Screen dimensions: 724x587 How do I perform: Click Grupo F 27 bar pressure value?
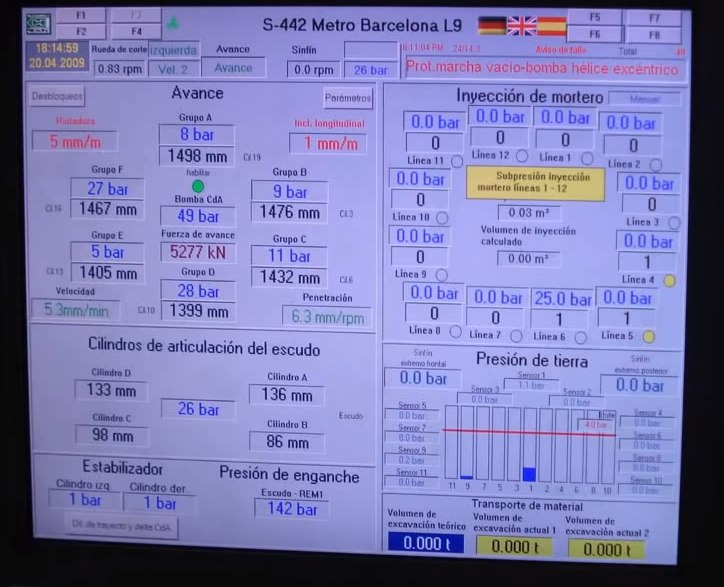(x=107, y=188)
